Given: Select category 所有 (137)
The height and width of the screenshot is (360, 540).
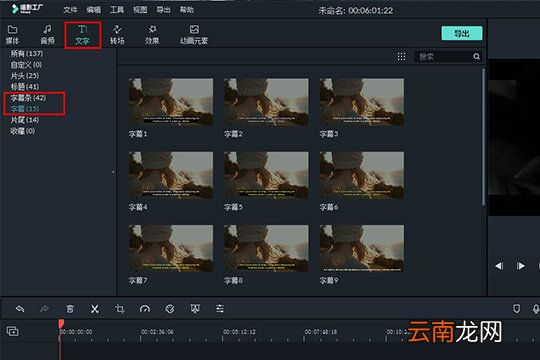Looking at the screenshot, I should tap(27, 53).
